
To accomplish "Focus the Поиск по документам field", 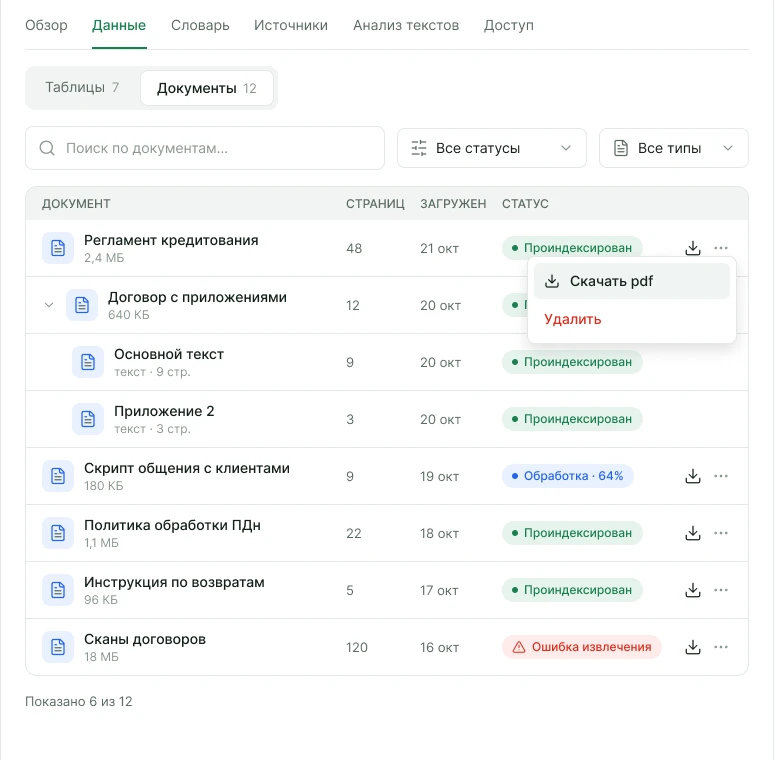I will [205, 148].
